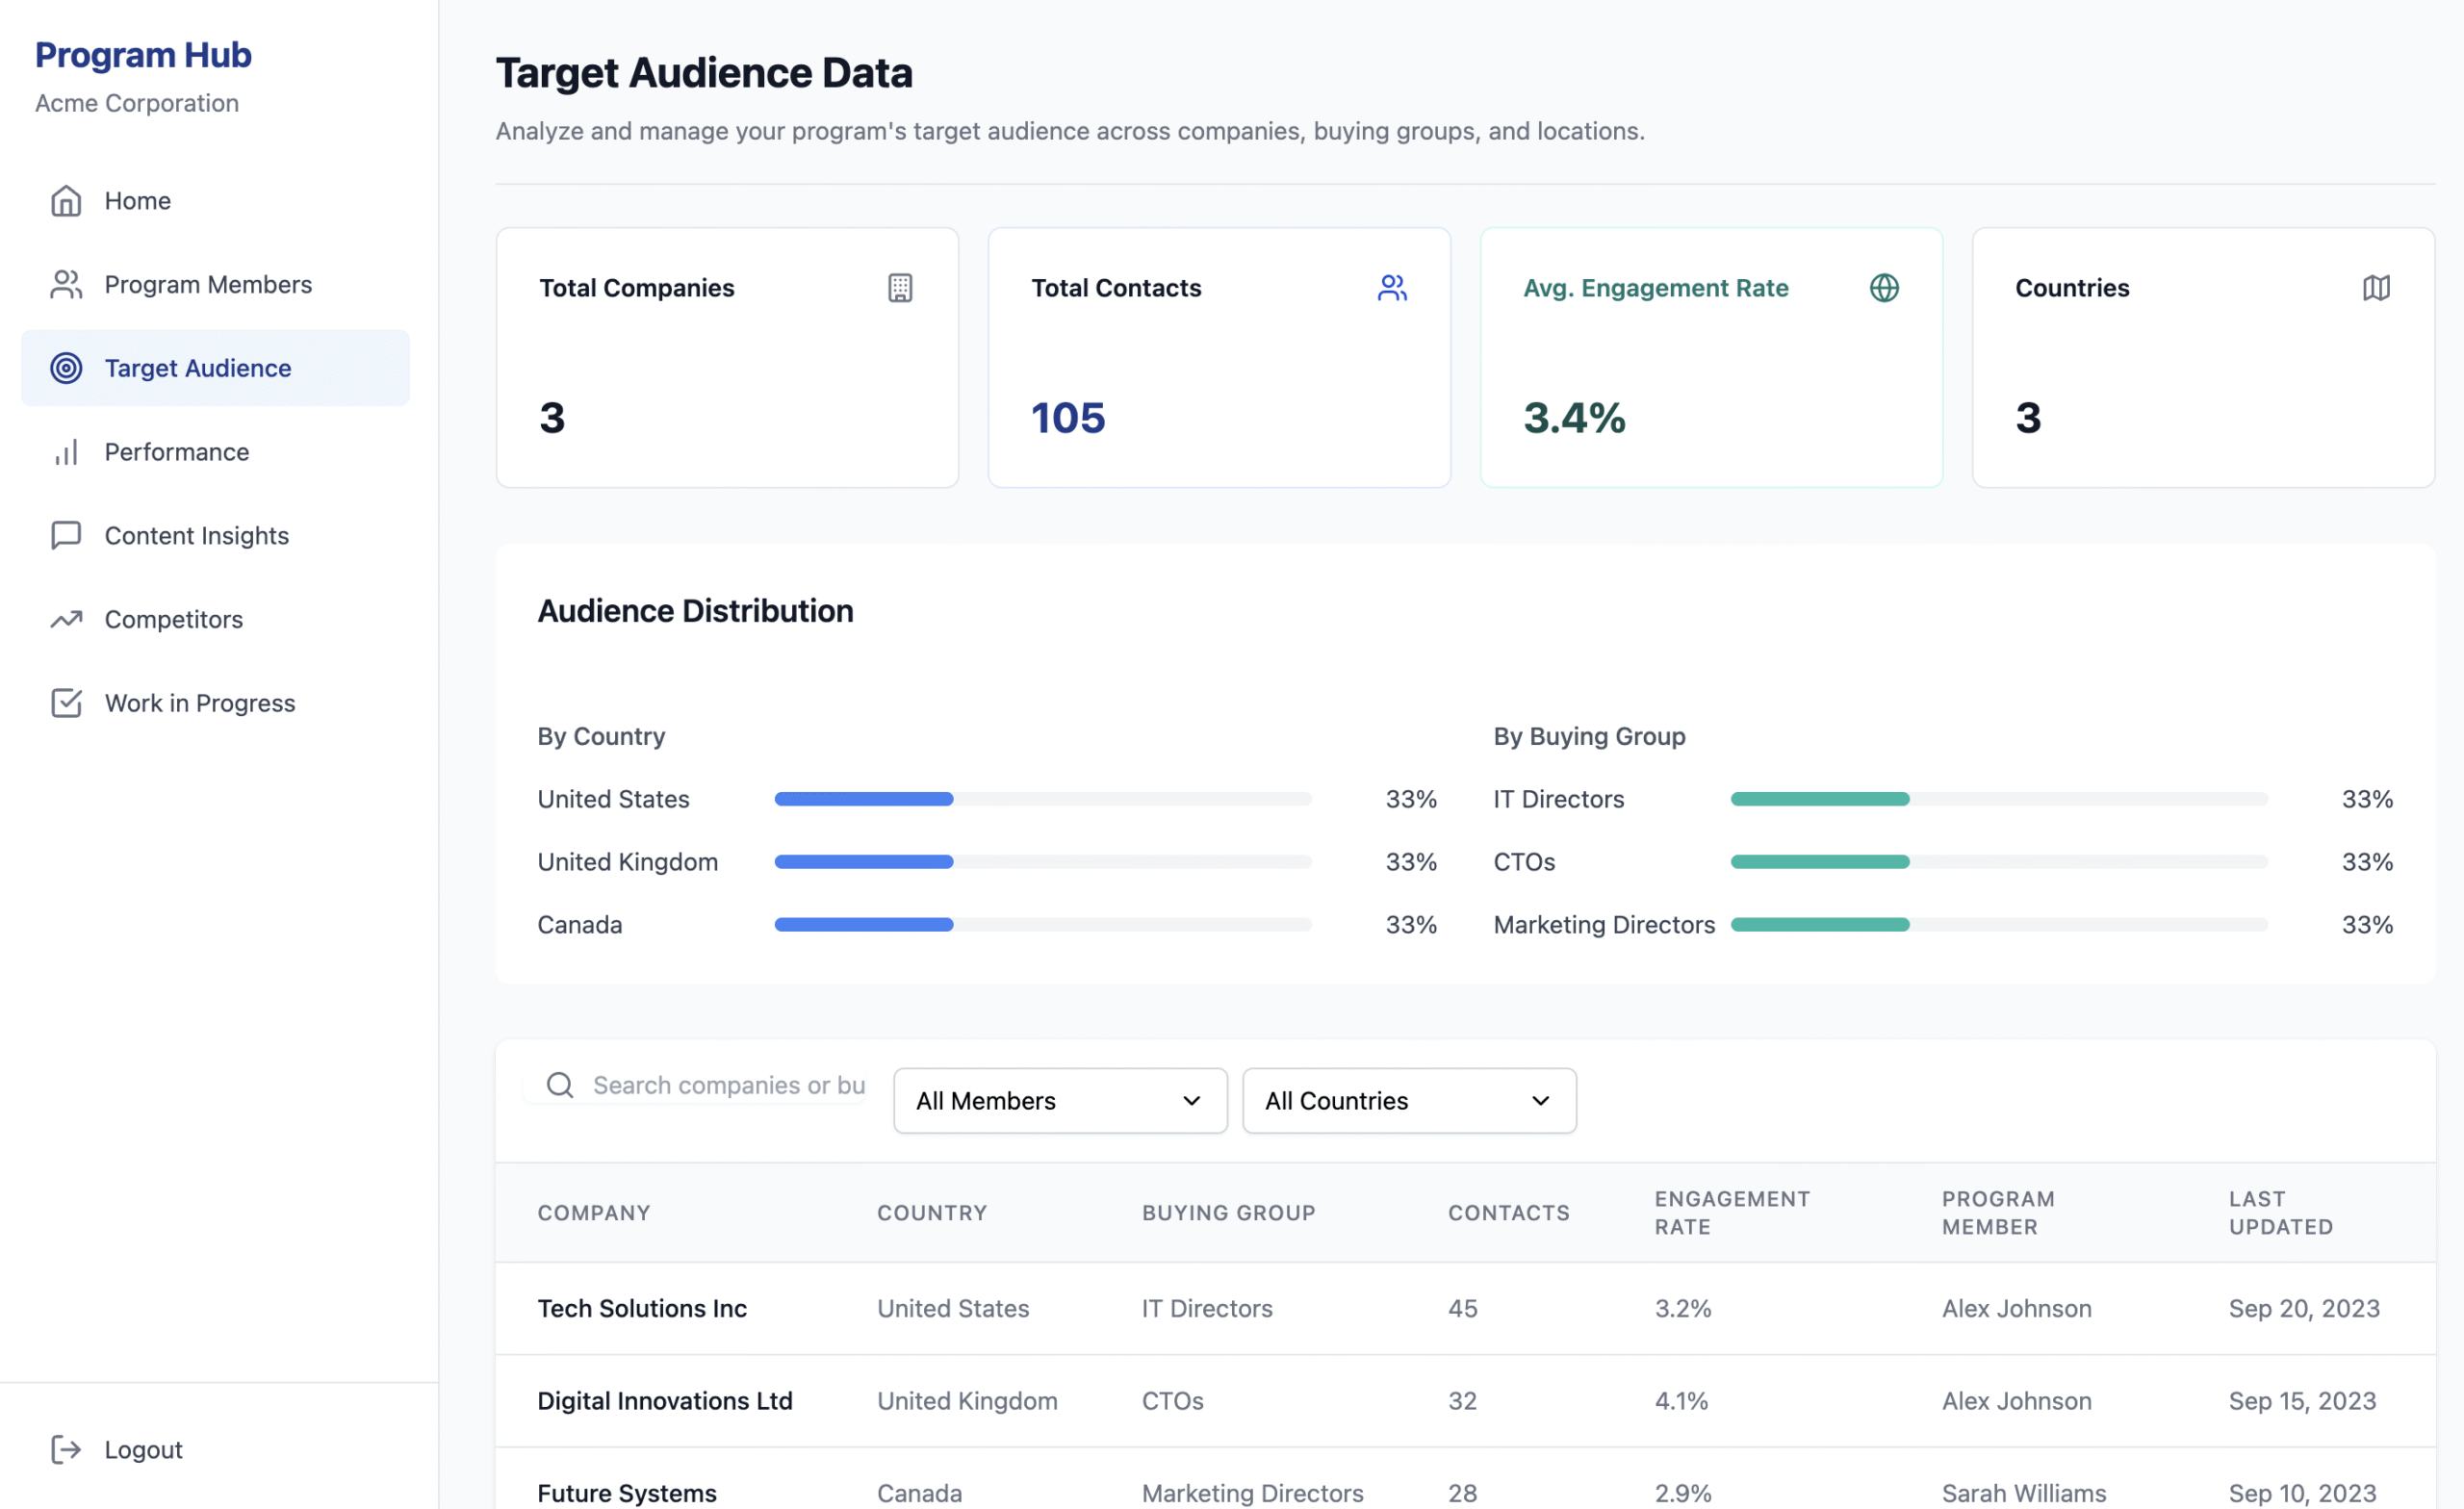Sort by COMPANY column header
The height and width of the screenshot is (1509, 2464).
(x=594, y=1213)
